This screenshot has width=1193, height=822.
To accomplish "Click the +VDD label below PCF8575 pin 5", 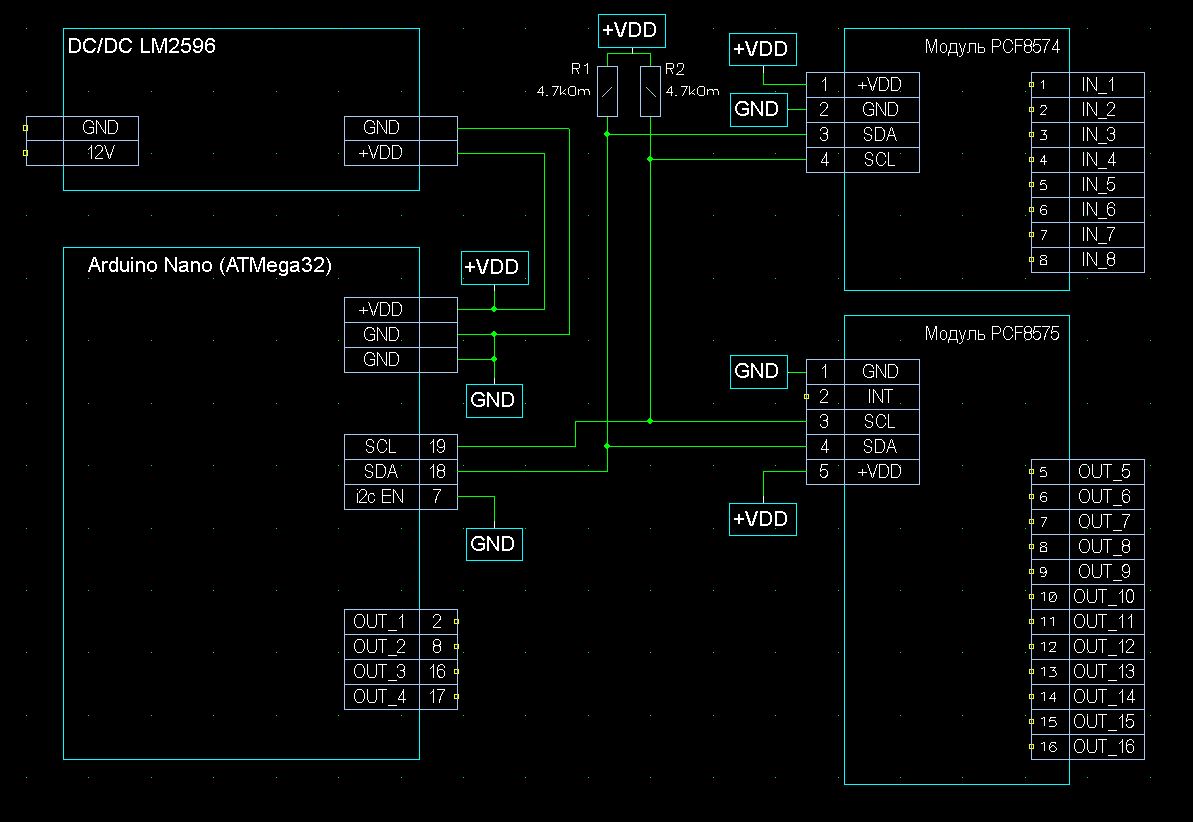I will 763,519.
